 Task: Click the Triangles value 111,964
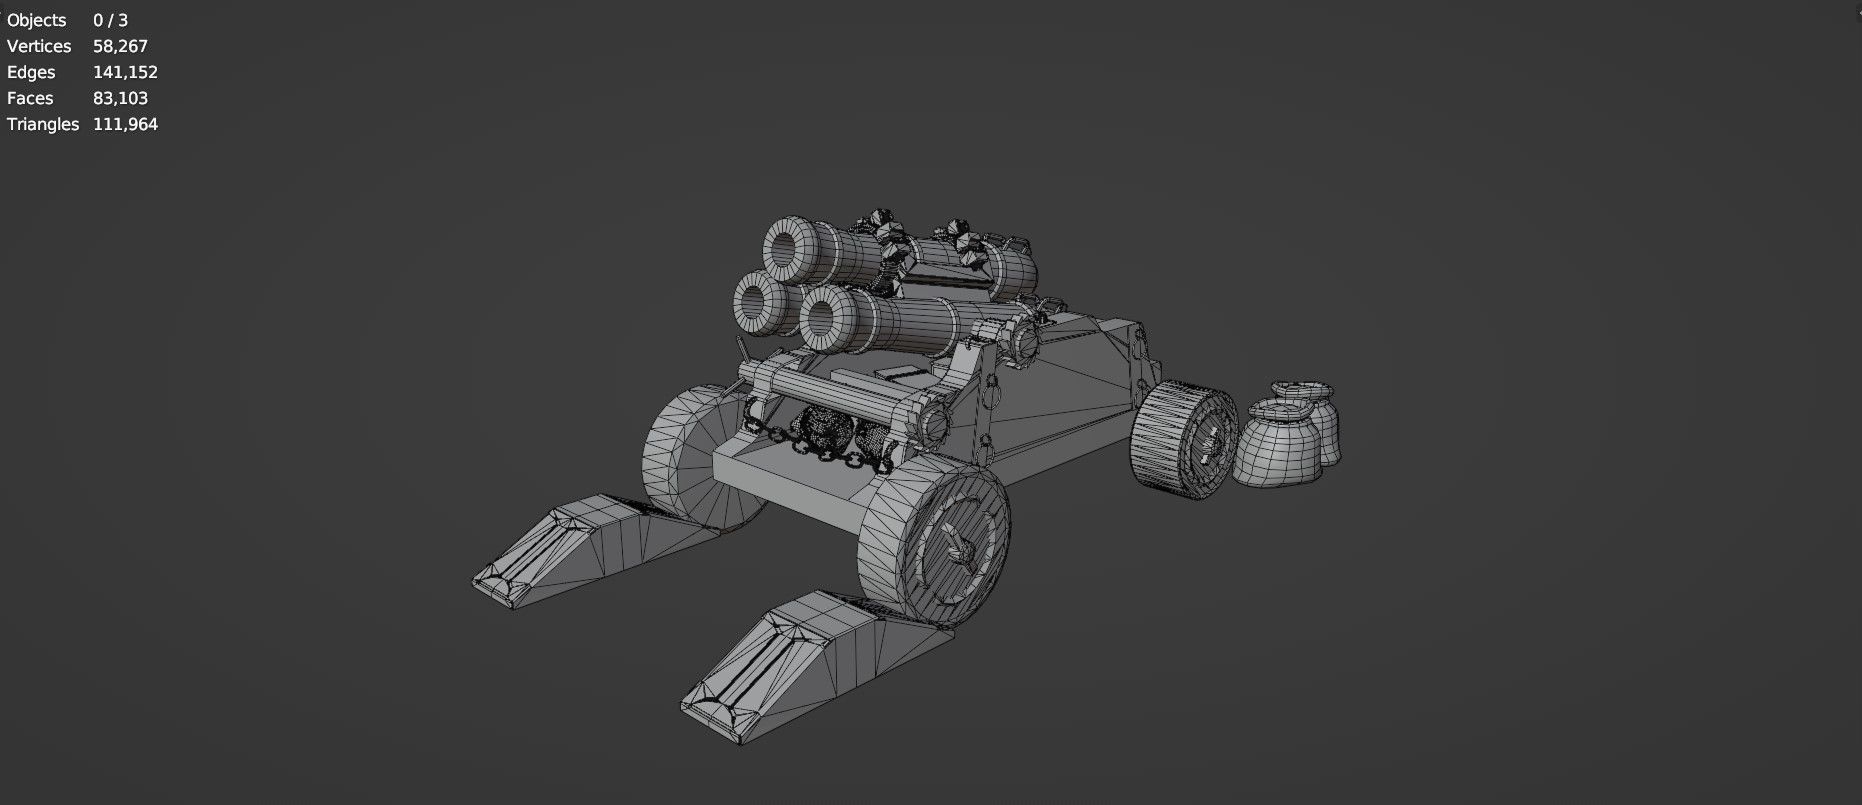pyautogui.click(x=125, y=124)
